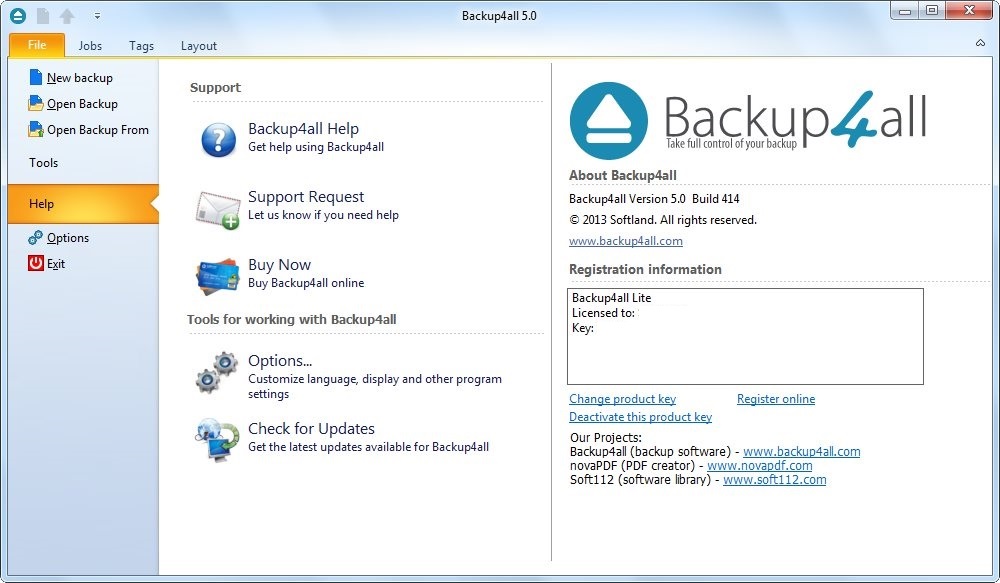Click the red Exit power icon

[36, 263]
